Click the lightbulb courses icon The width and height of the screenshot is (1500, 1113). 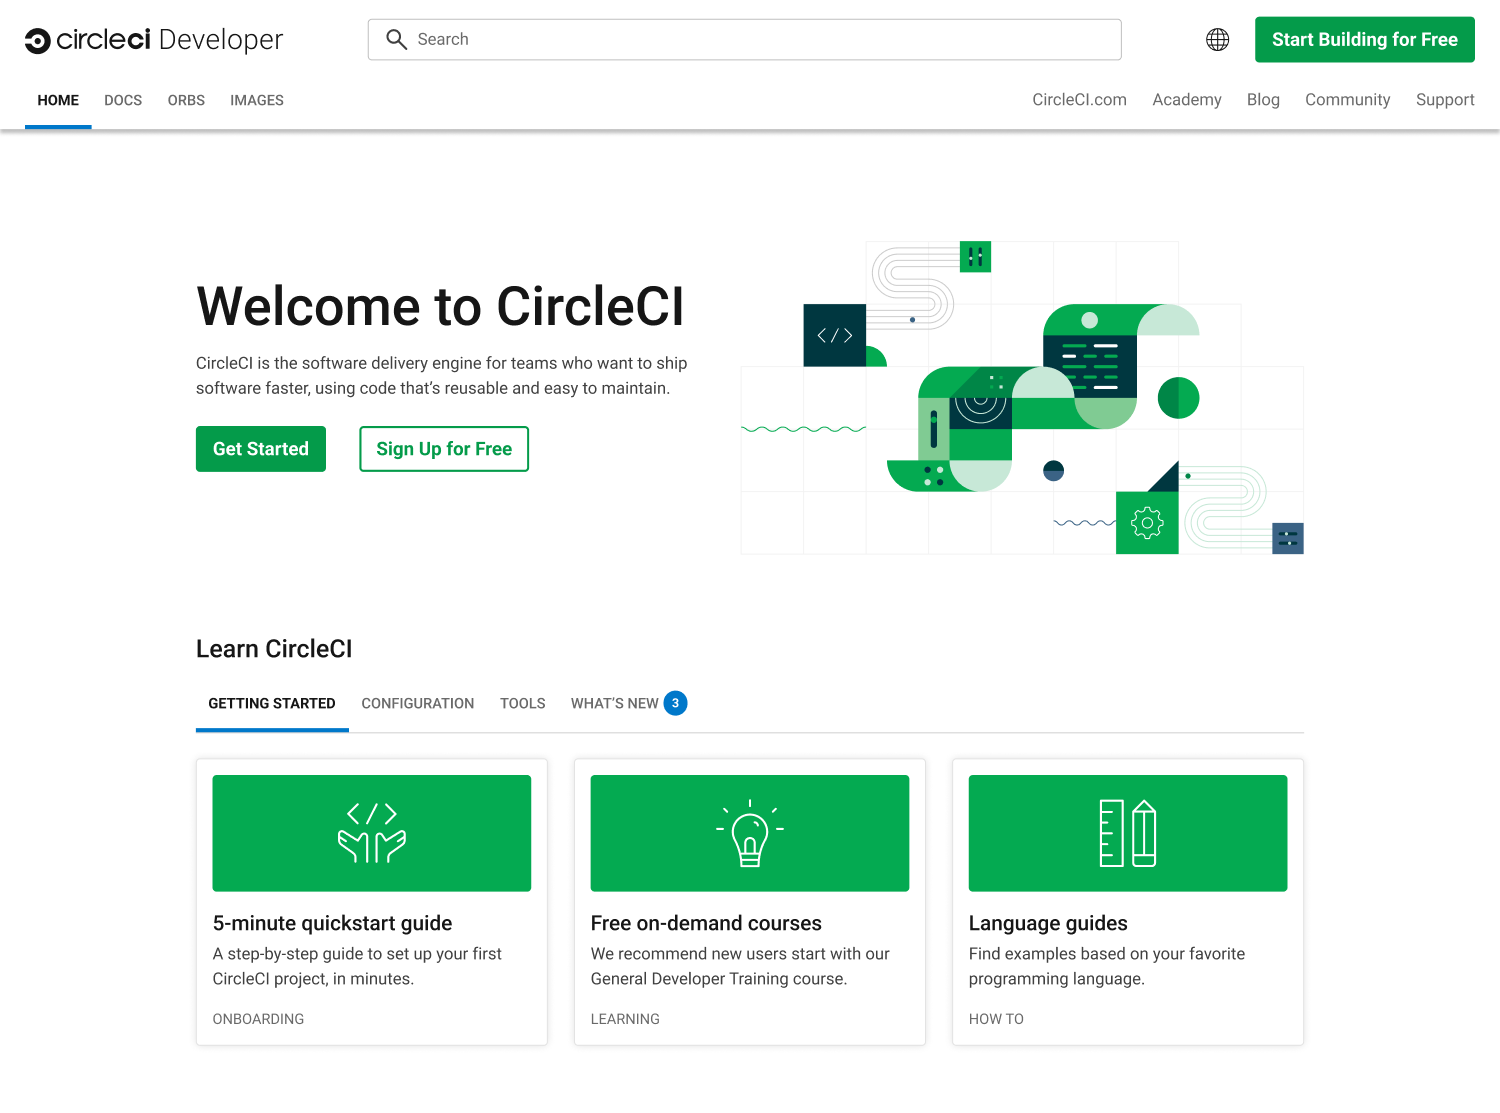(x=750, y=833)
